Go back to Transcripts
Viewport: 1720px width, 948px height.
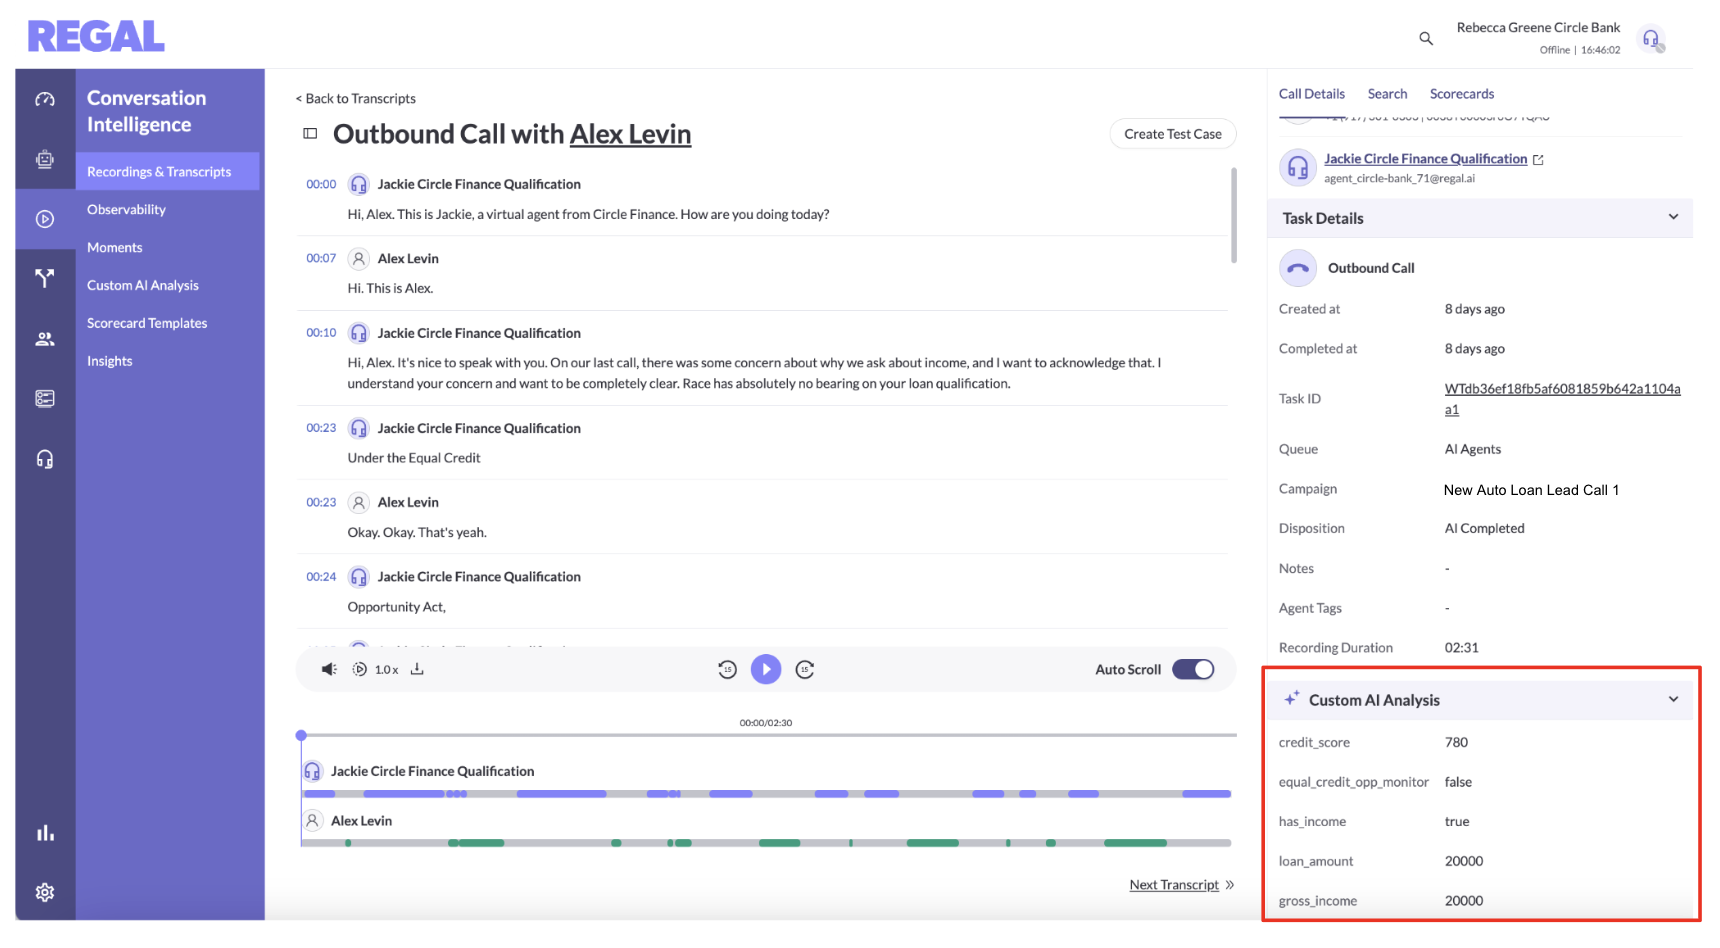coord(355,99)
